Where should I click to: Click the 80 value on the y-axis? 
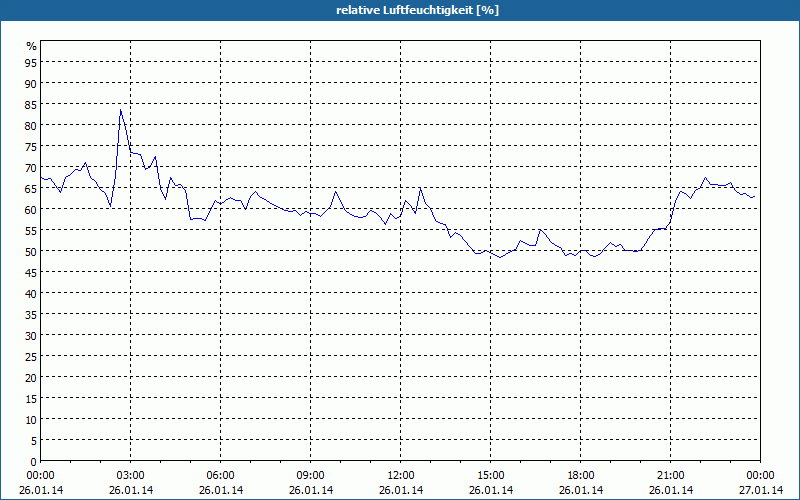(x=31, y=125)
